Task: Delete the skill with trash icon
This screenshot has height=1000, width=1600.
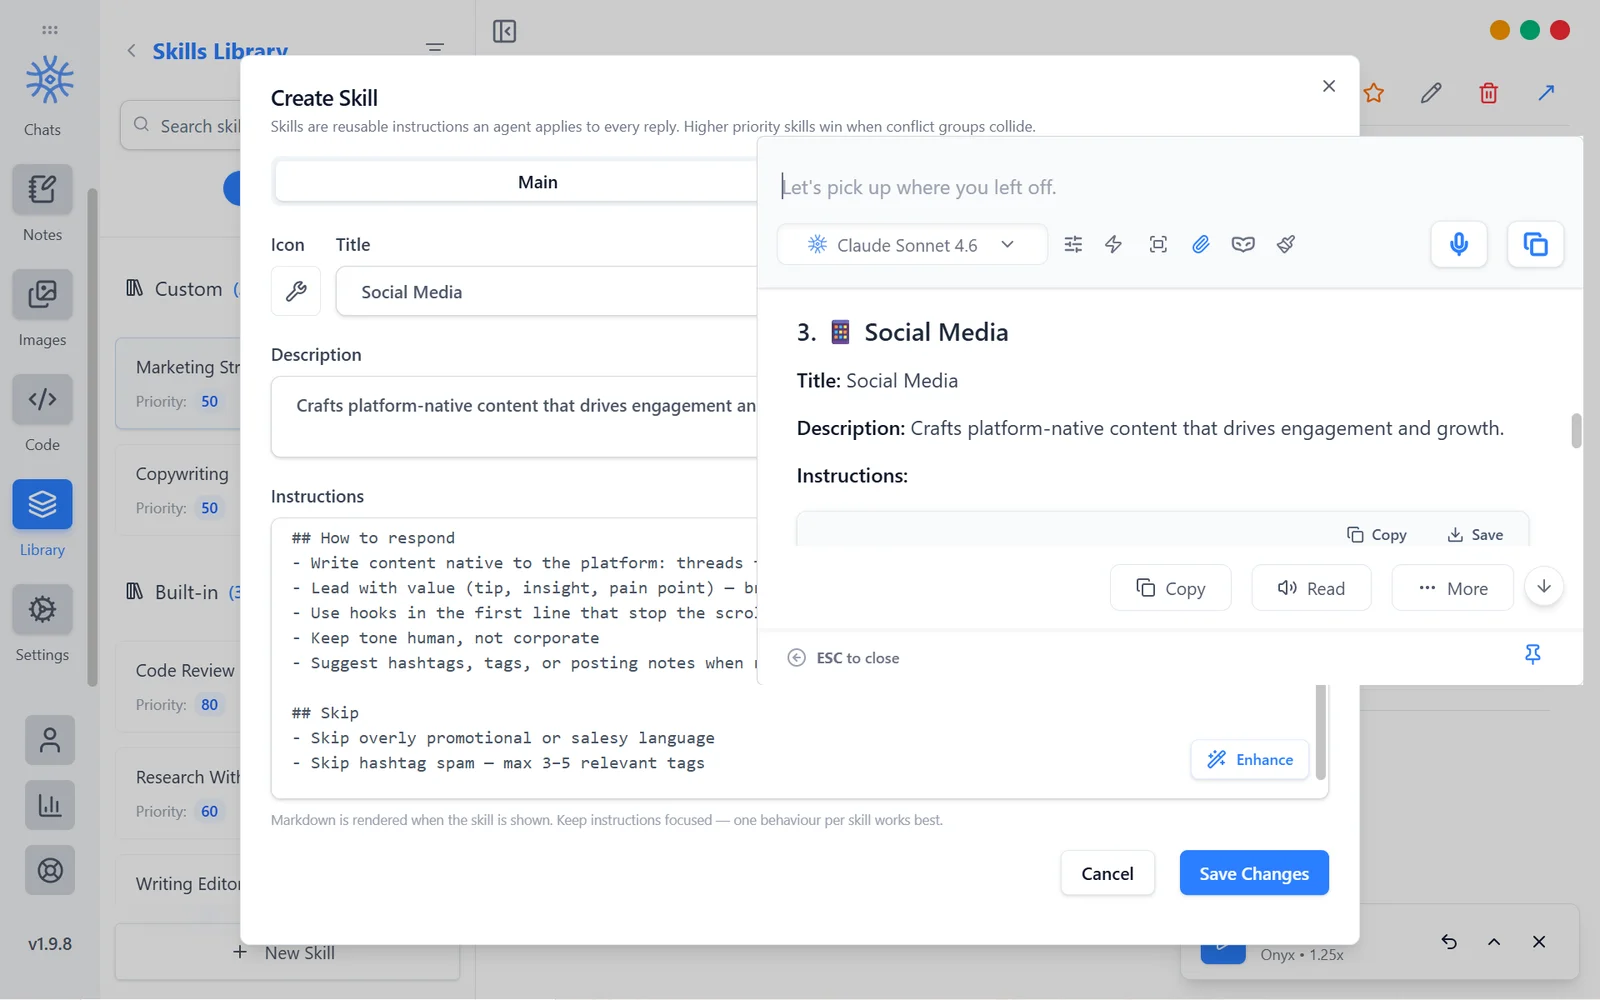Action: coord(1489,93)
